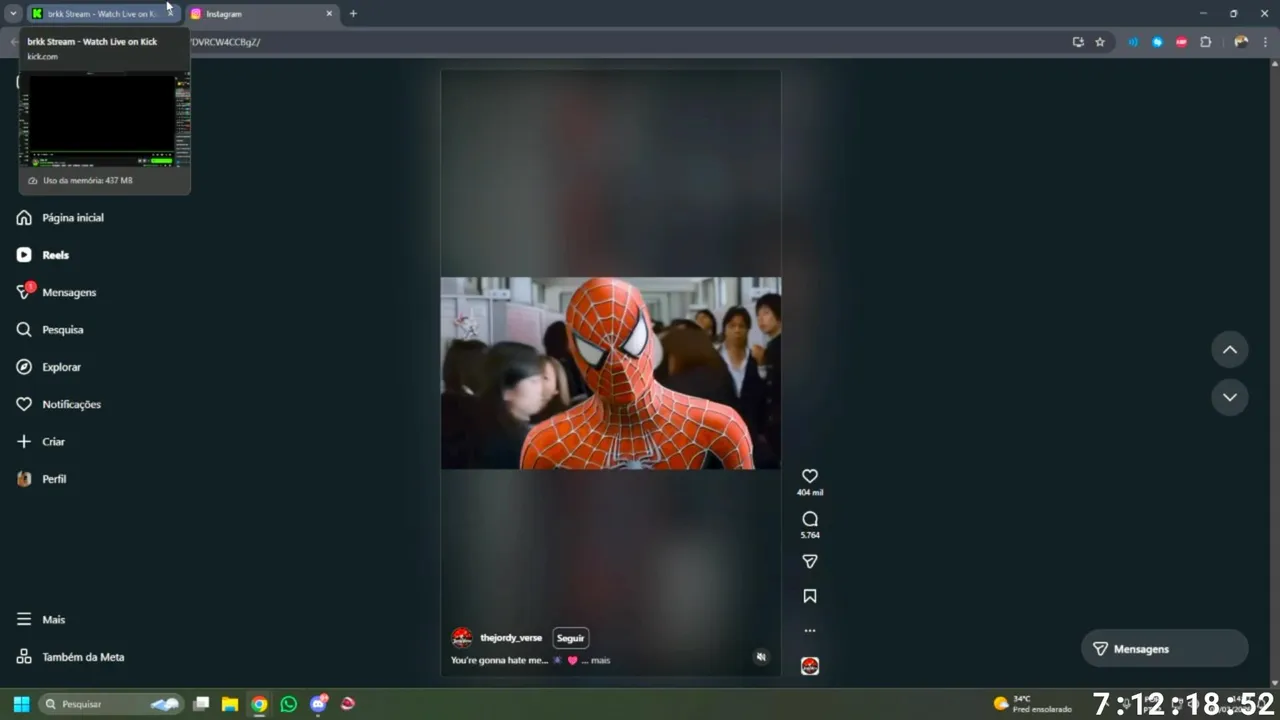Open Notificações panel
1280x720 pixels.
59,404
